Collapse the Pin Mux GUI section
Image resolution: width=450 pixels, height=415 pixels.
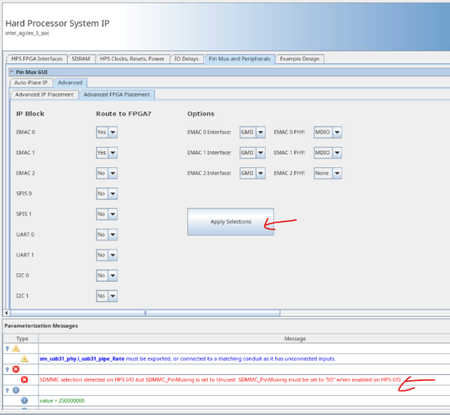pyautogui.click(x=11, y=72)
